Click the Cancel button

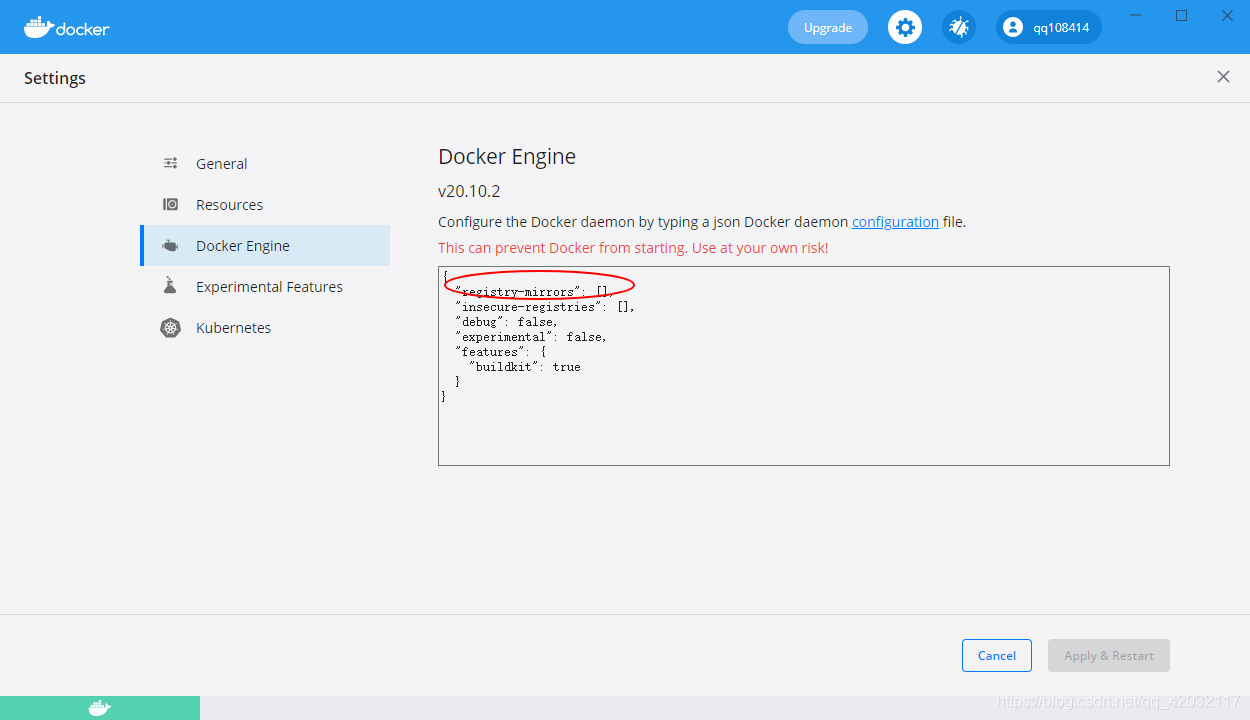(997, 655)
